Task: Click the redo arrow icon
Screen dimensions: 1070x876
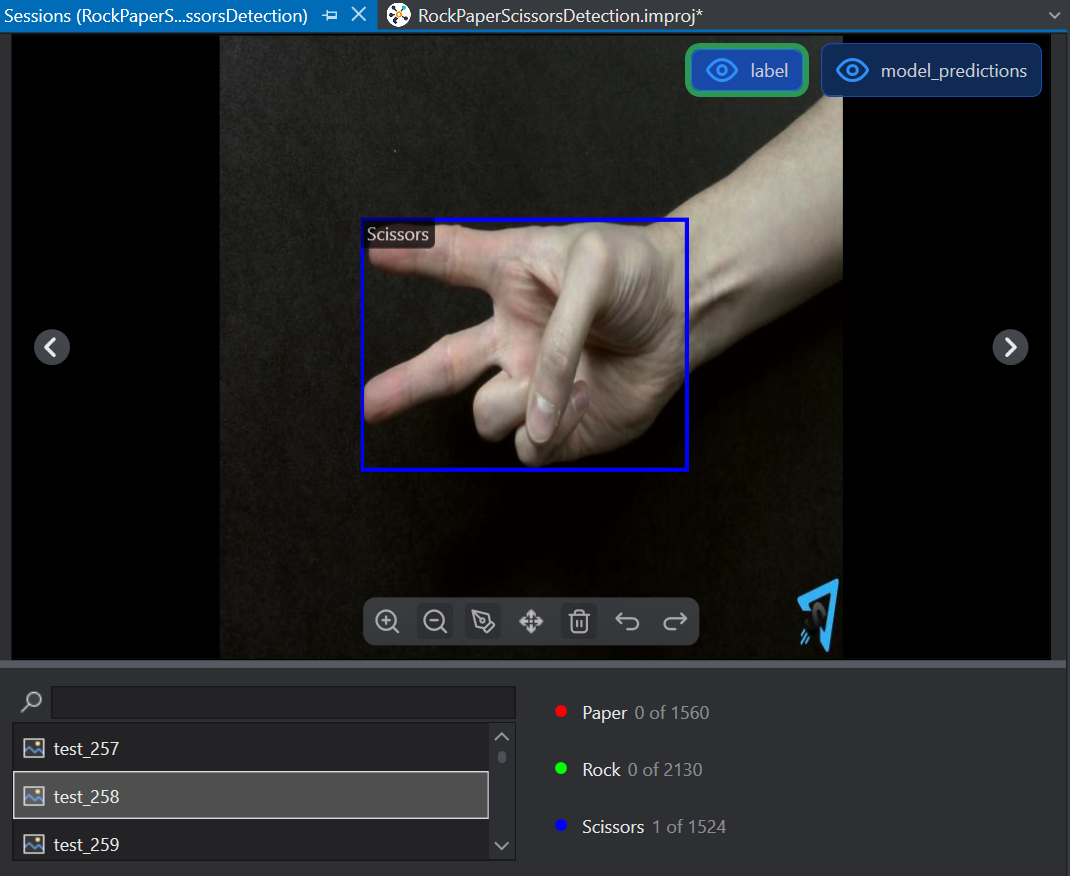Action: pos(675,622)
